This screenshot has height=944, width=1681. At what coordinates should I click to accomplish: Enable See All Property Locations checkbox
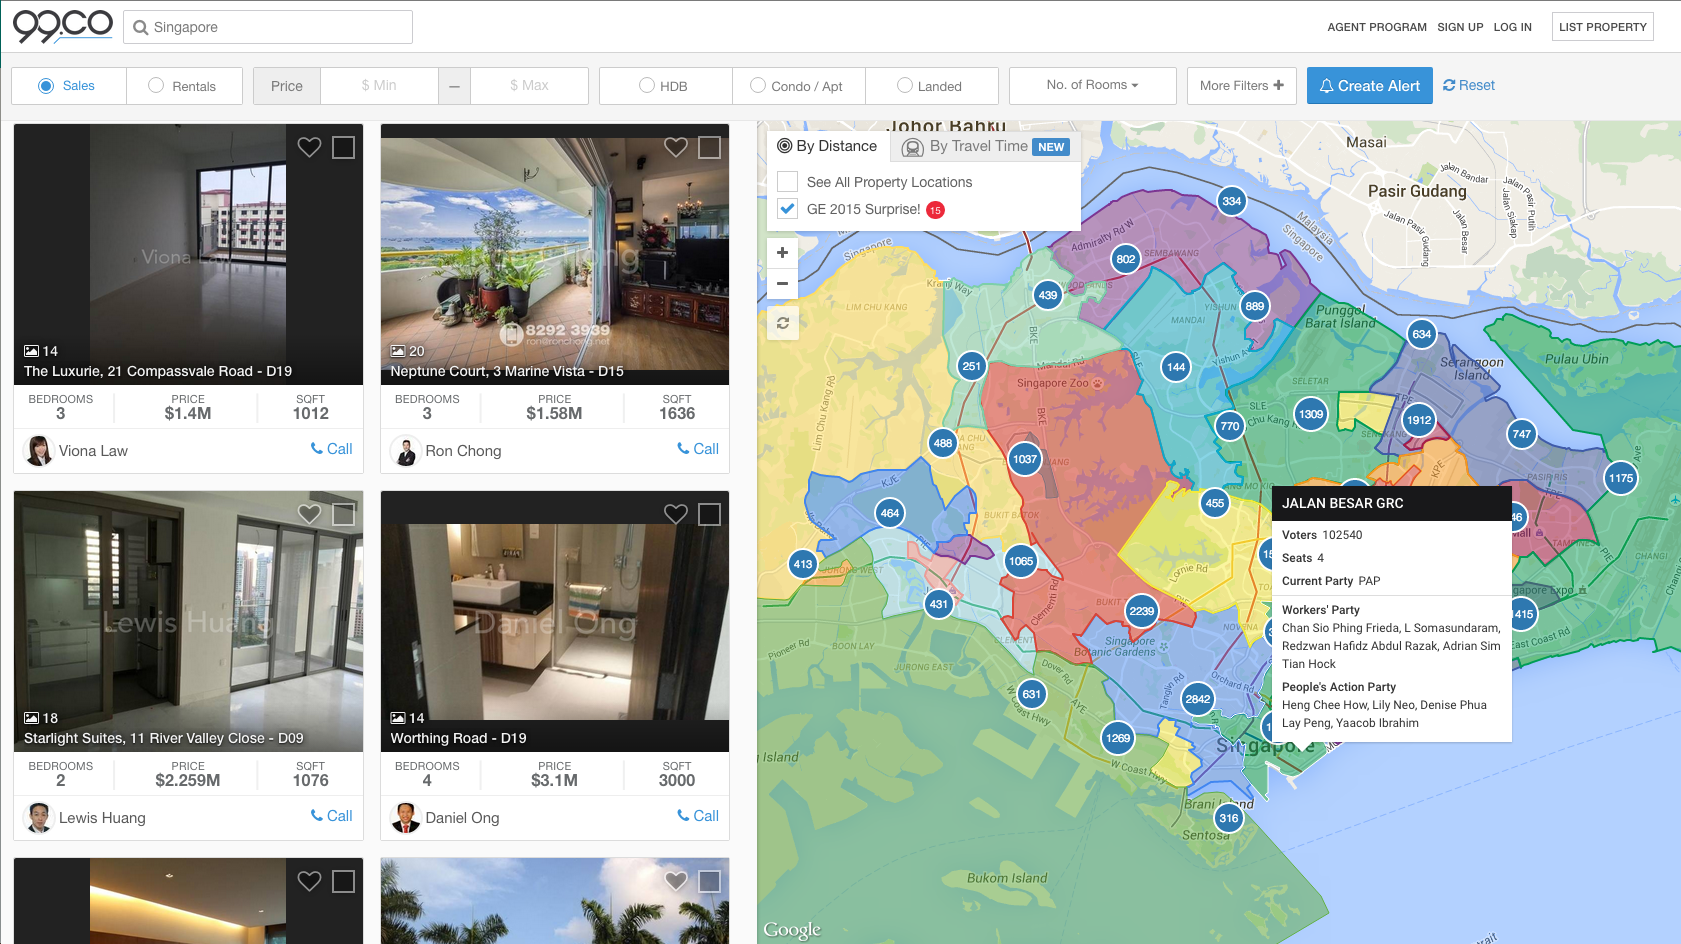[x=788, y=181]
